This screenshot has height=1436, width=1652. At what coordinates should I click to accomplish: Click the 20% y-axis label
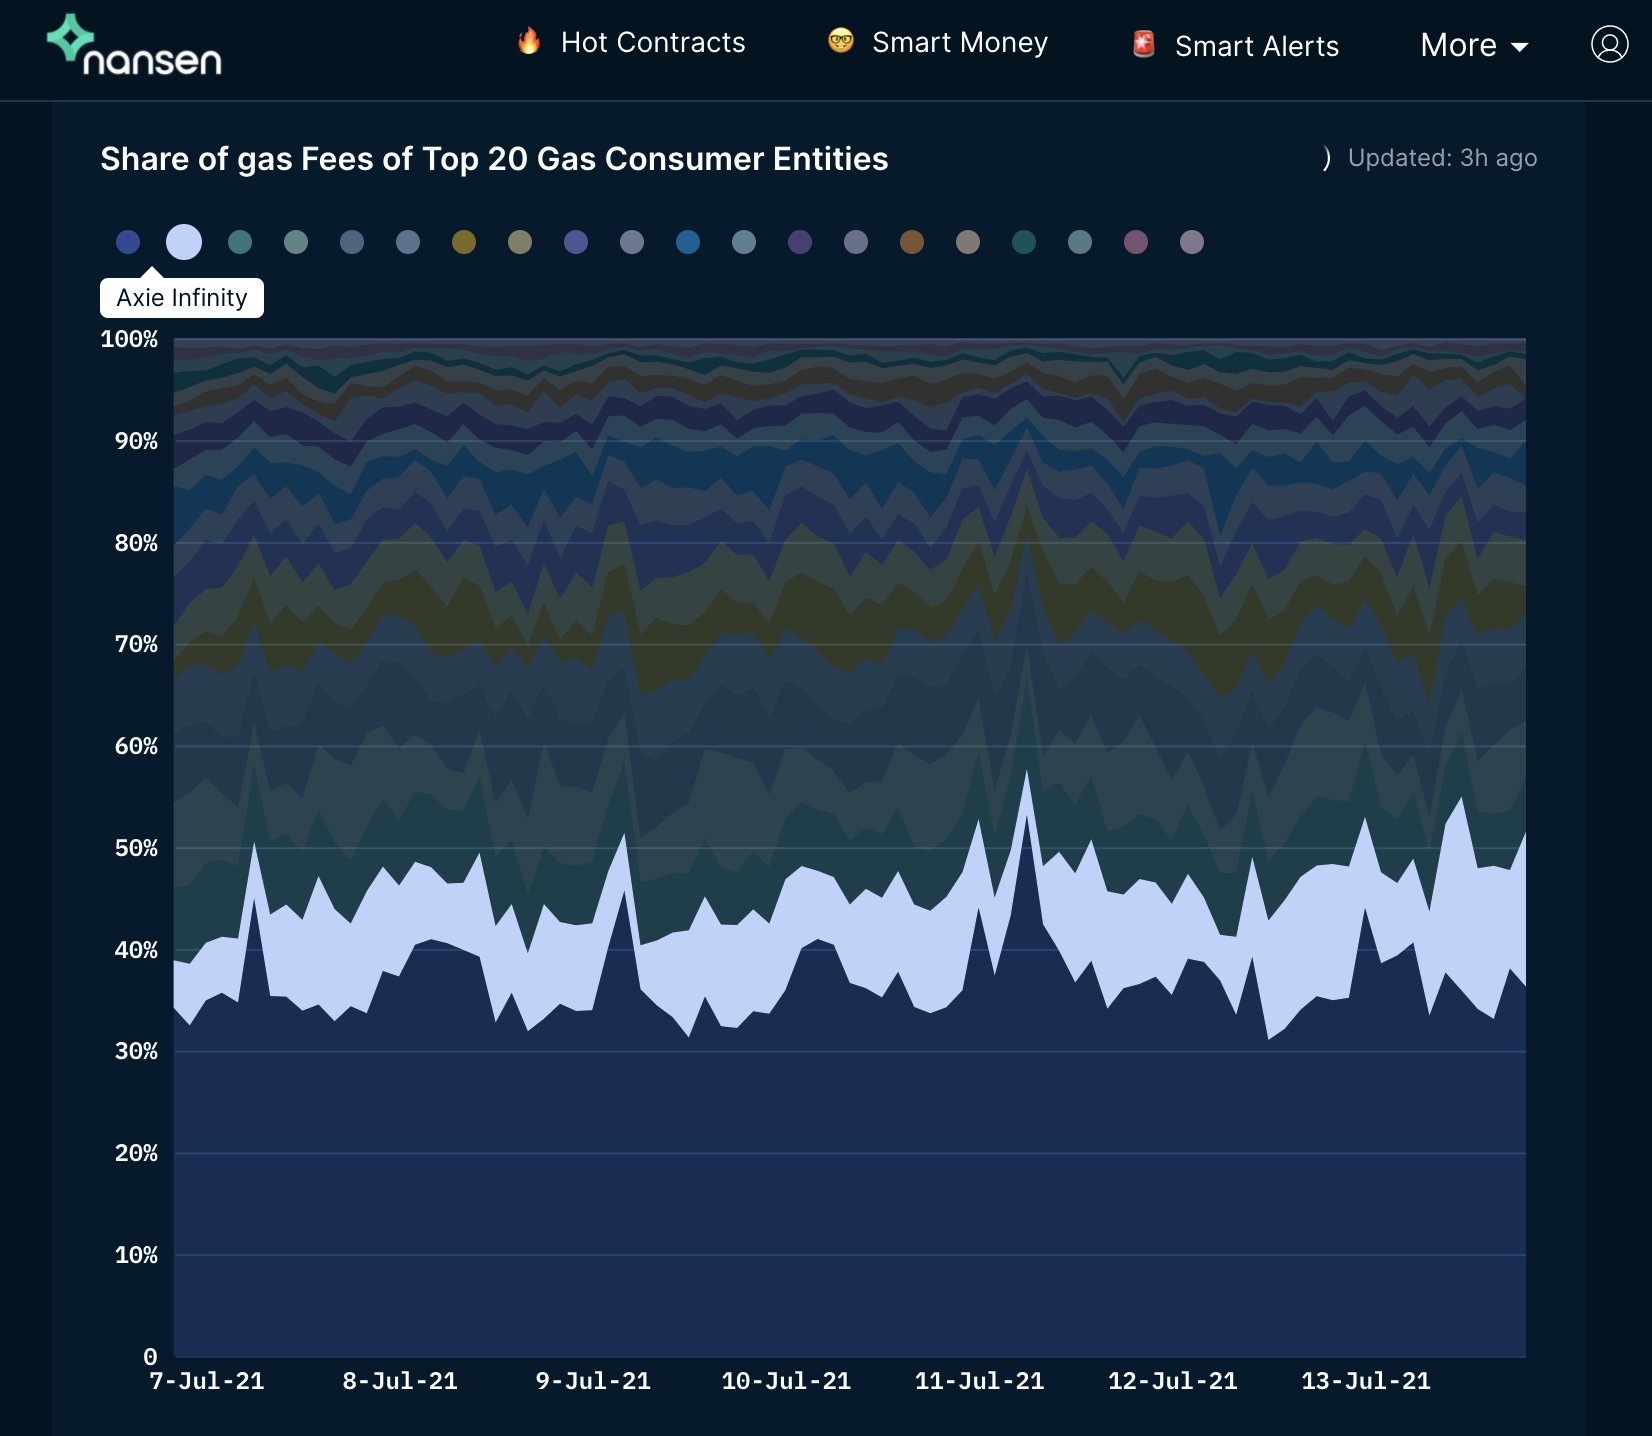(x=136, y=1153)
